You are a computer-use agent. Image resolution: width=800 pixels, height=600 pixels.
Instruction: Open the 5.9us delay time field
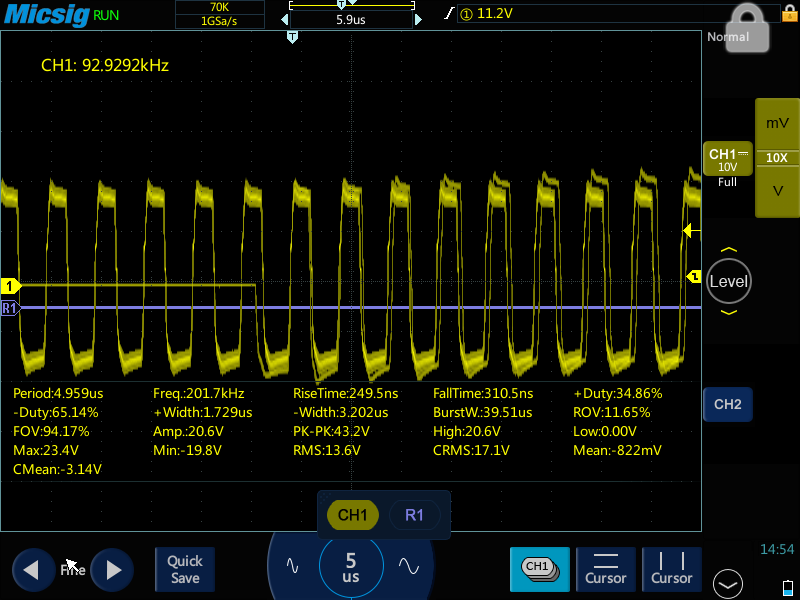351,20
